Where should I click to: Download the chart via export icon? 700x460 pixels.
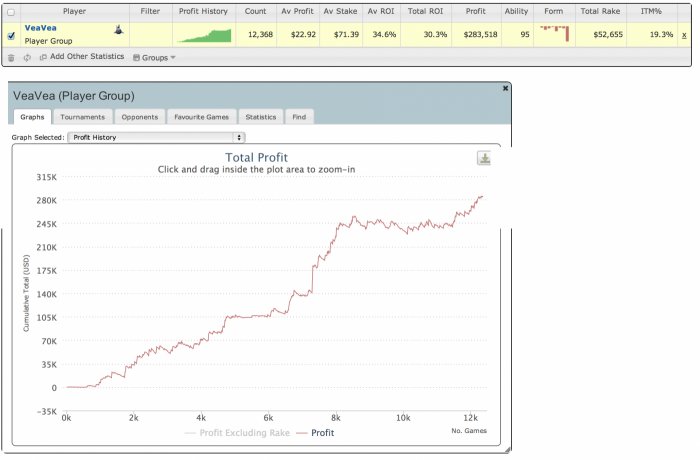pos(484,158)
